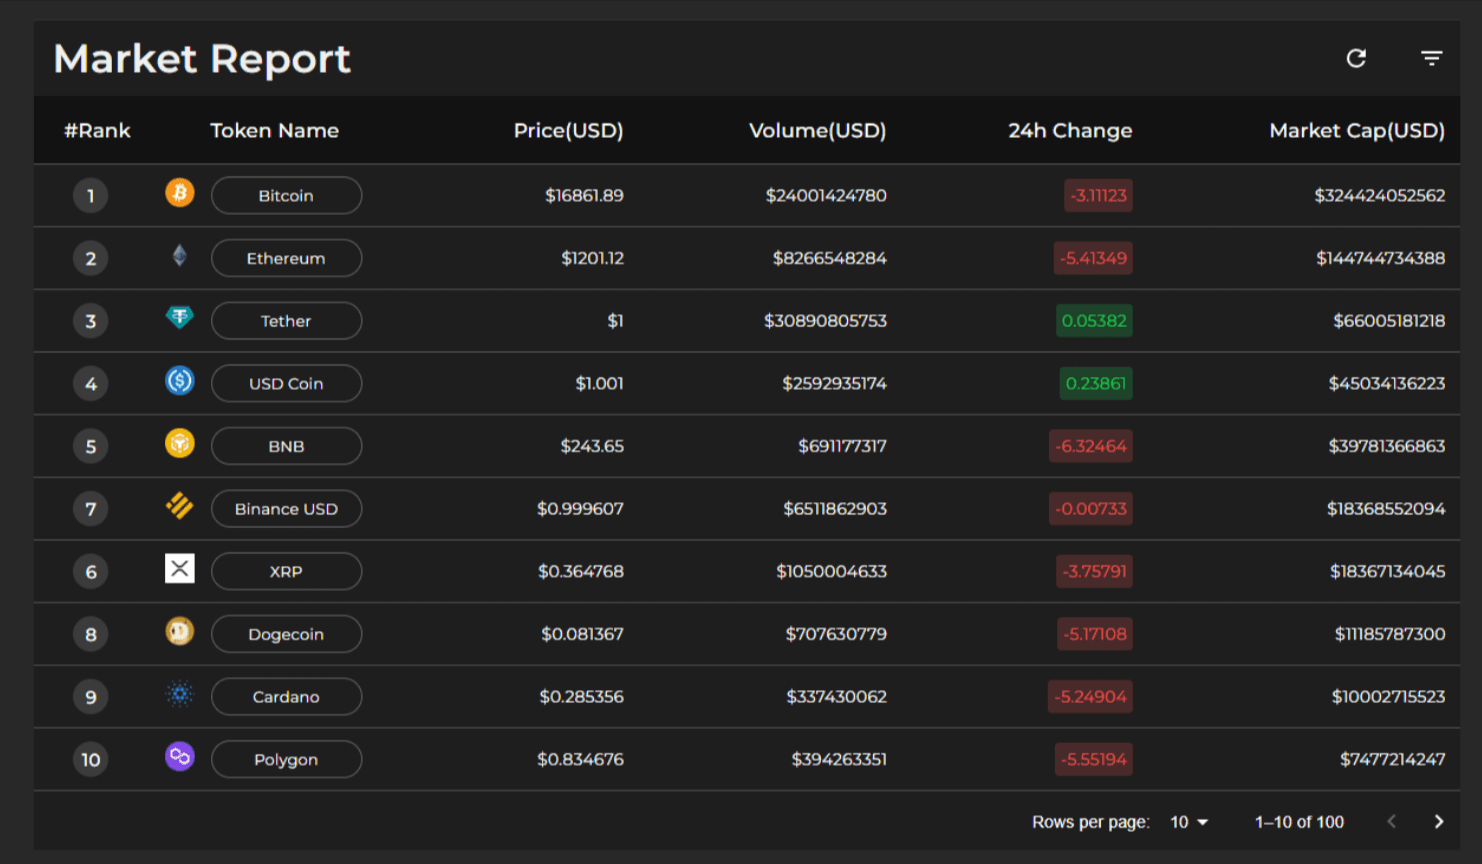
Task: Sort by 24h Change column header
Action: (x=1070, y=131)
